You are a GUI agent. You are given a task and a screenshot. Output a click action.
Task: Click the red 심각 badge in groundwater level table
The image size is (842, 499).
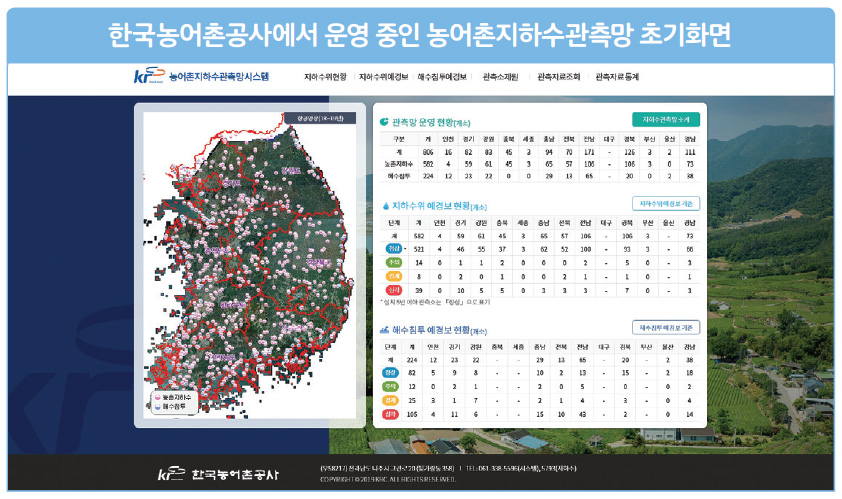[x=394, y=290]
